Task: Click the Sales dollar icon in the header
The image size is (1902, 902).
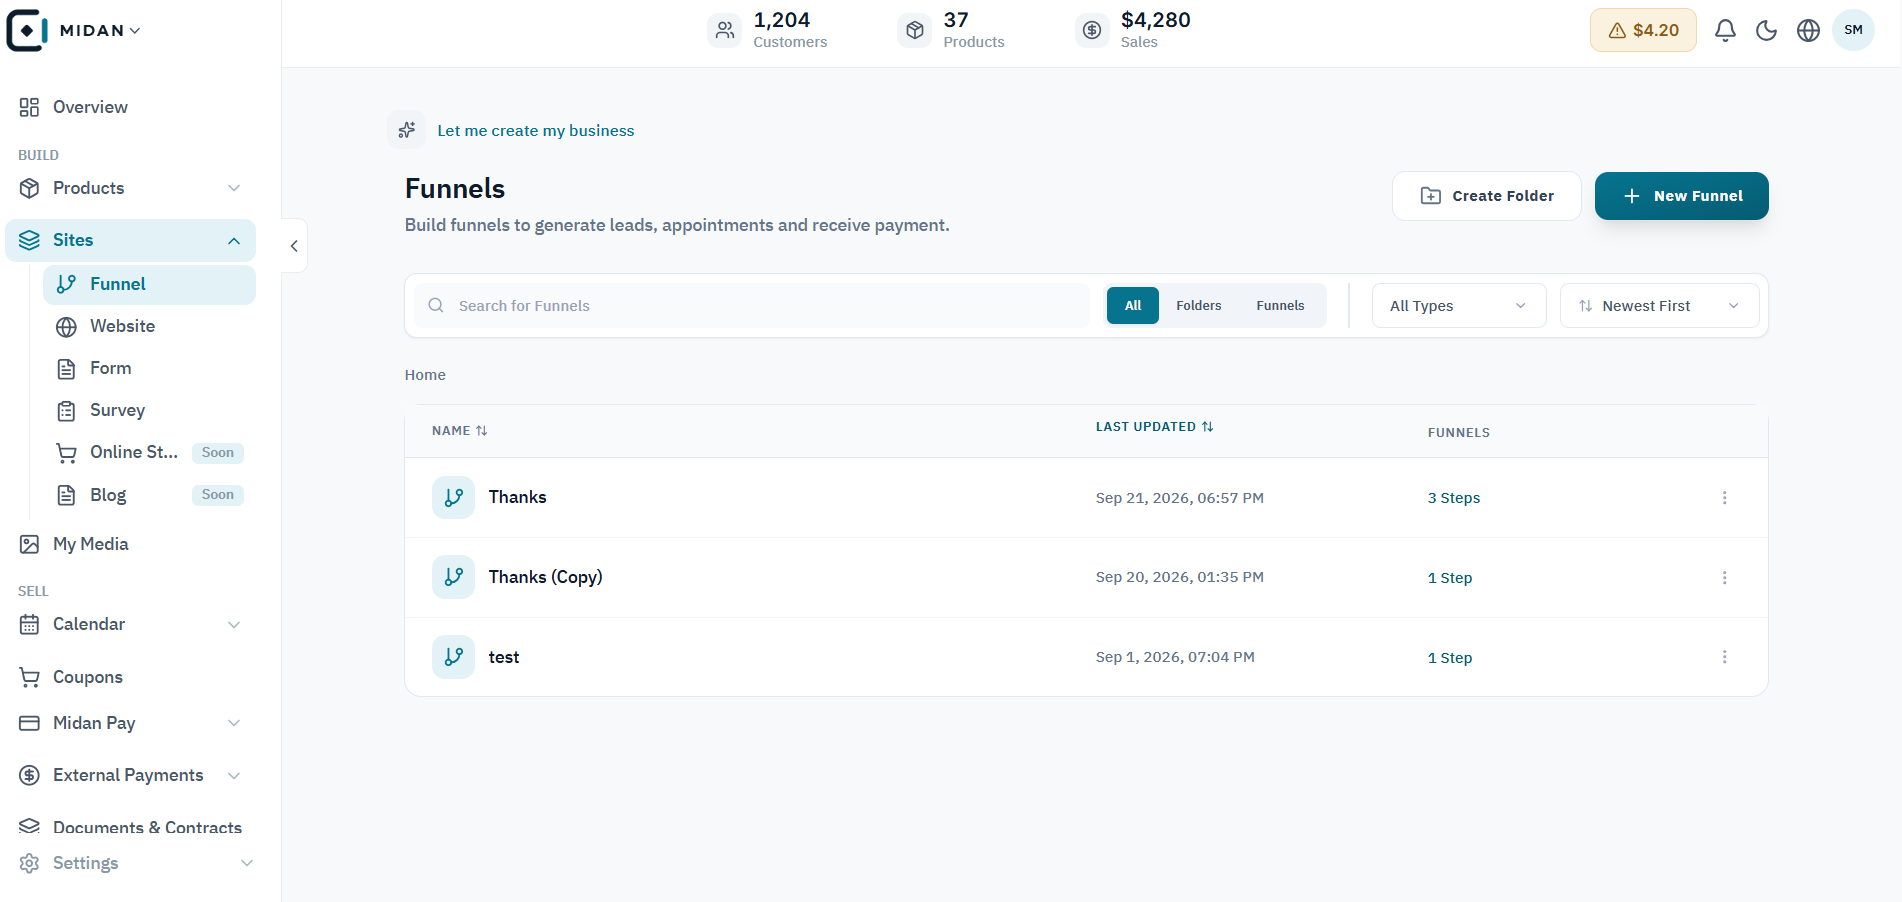Action: 1092,30
